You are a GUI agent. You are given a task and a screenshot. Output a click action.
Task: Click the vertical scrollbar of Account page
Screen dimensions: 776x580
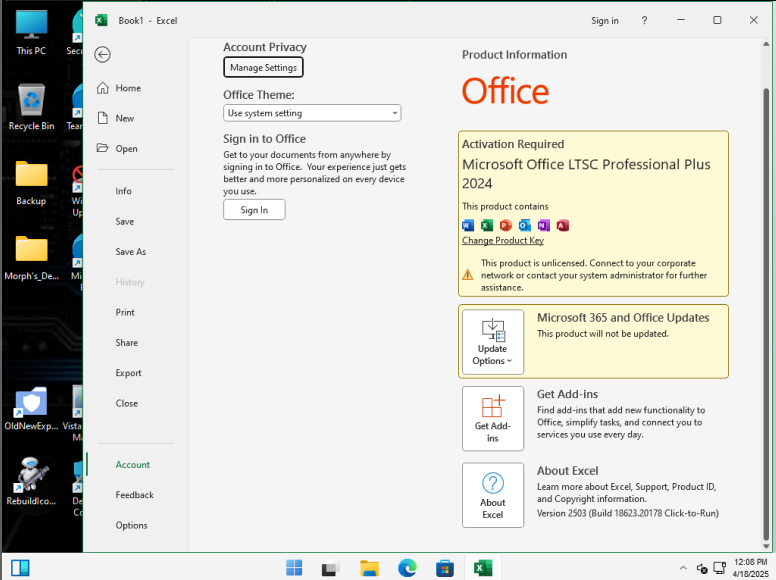766,313
